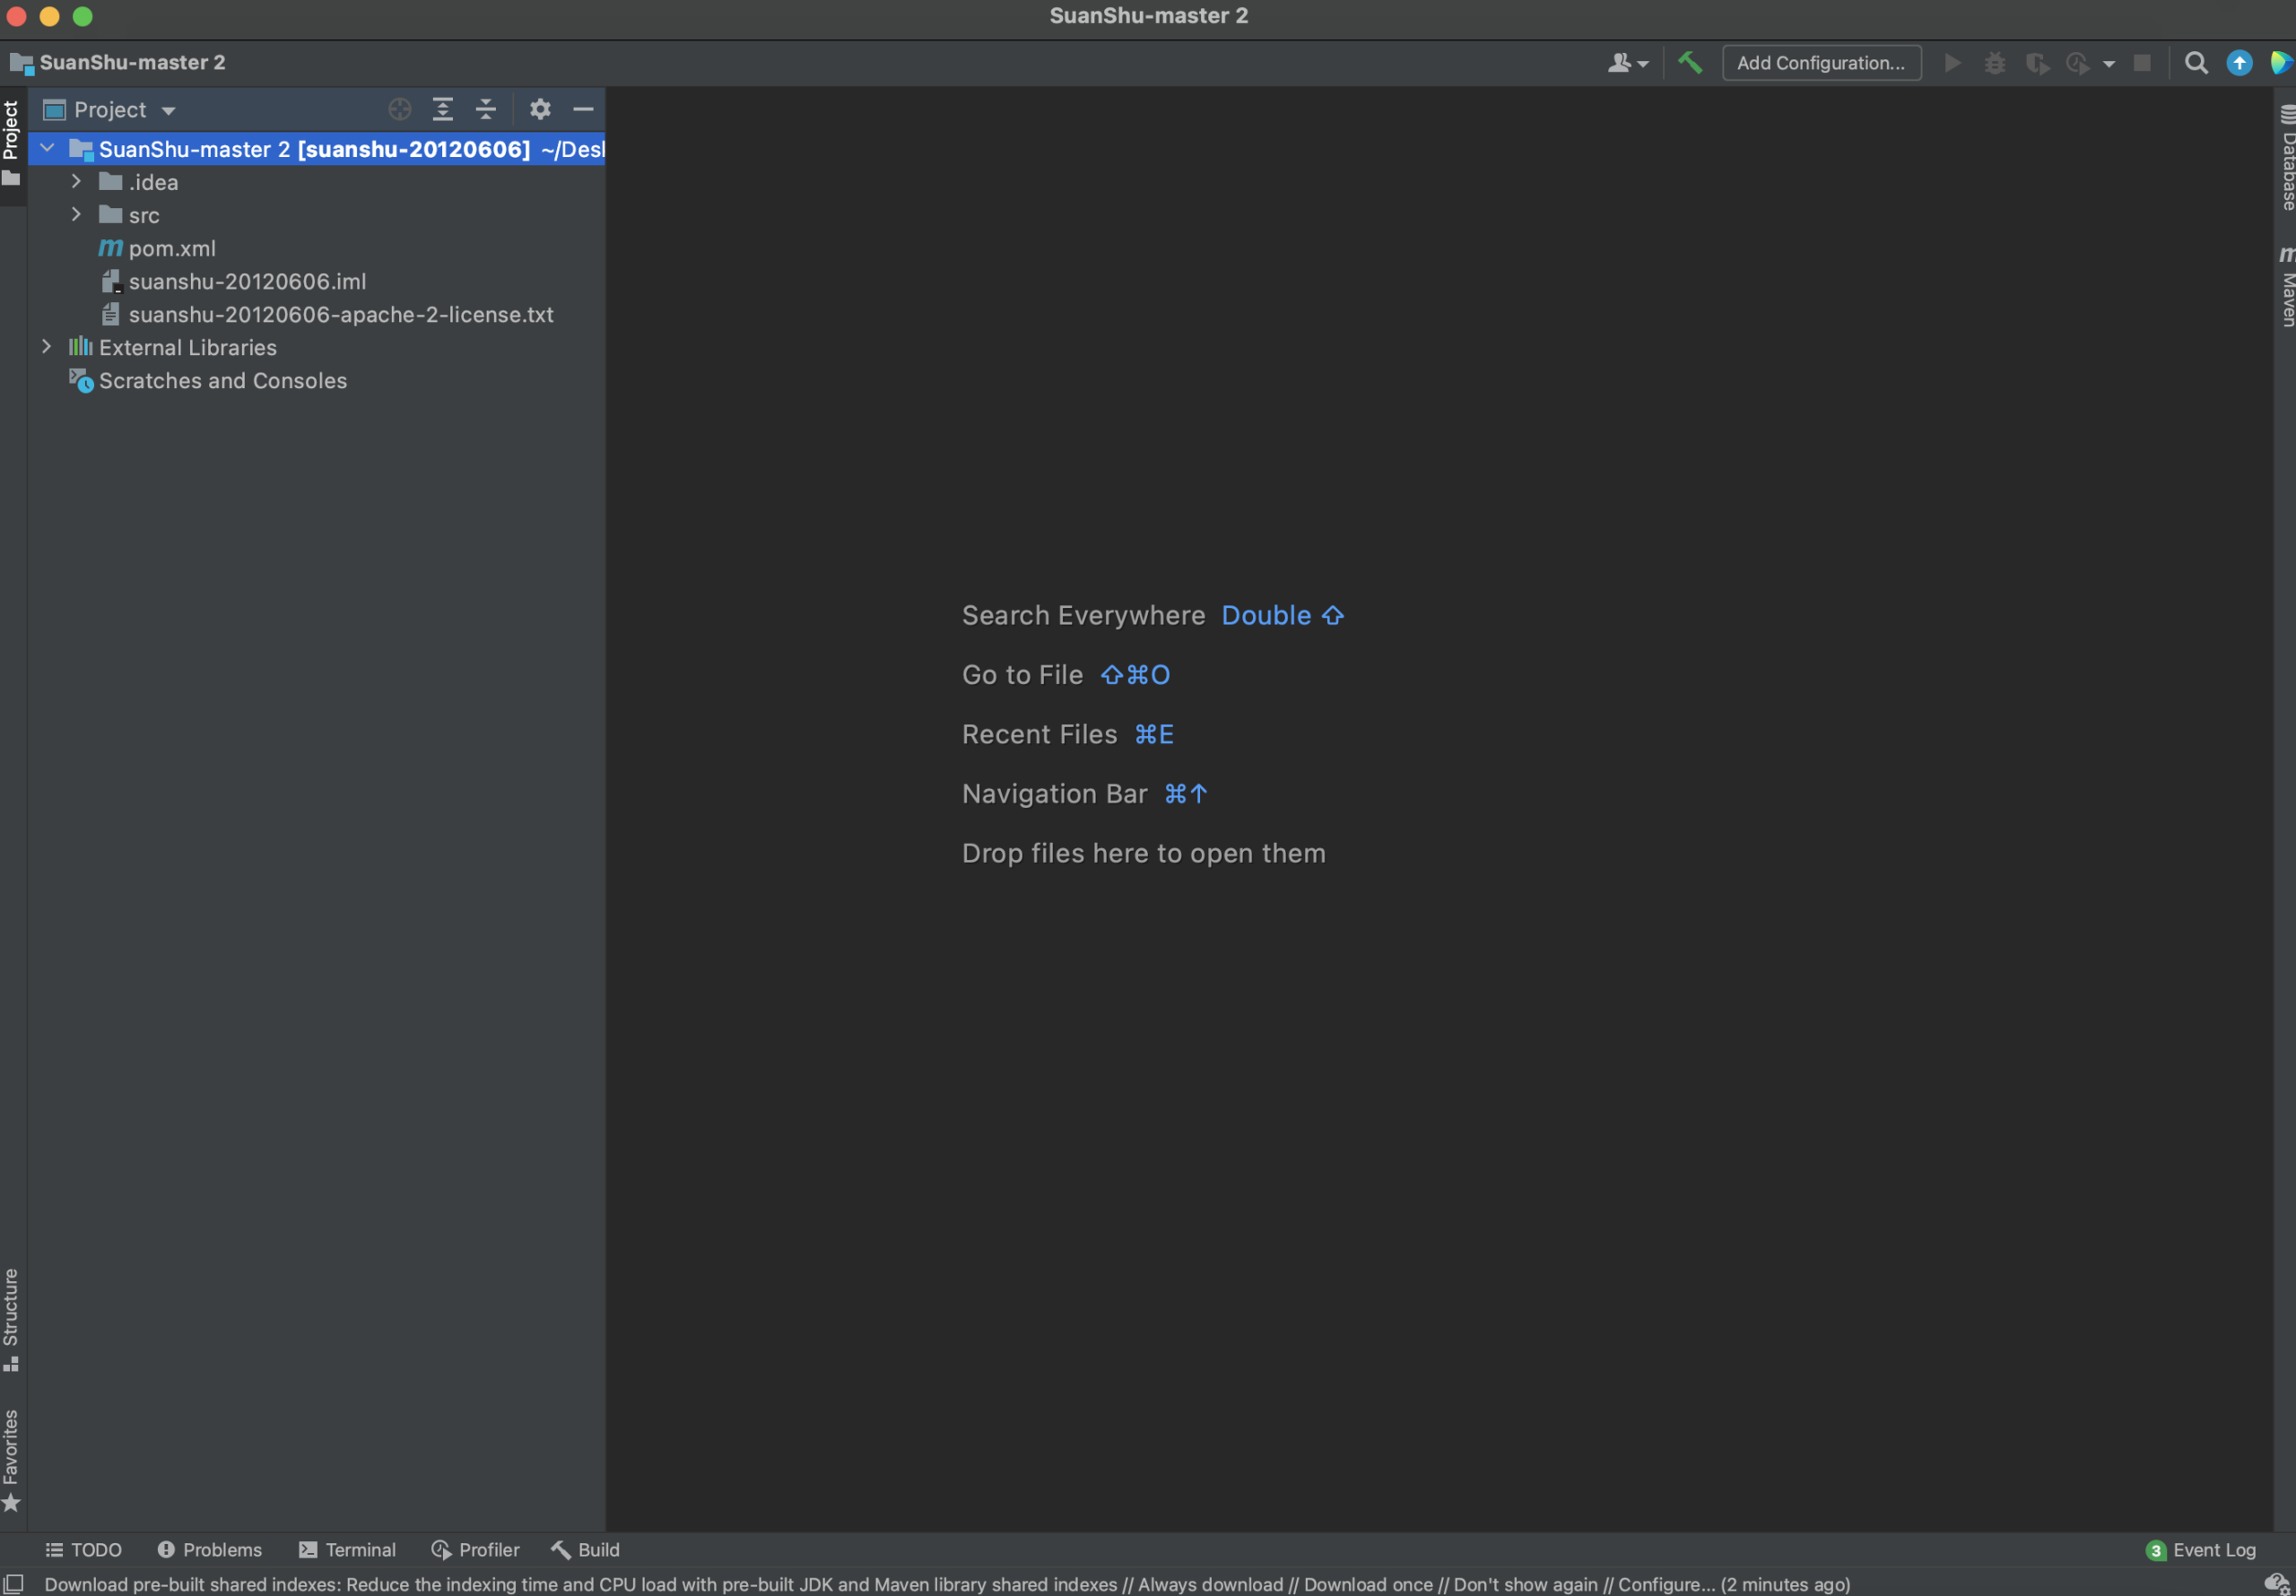Toggle the Favorites side tab
The image size is (2296, 1596).
pos(12,1461)
